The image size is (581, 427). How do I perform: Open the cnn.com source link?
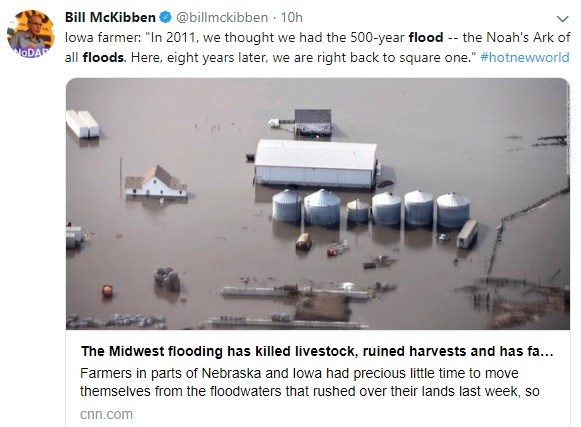click(x=106, y=414)
